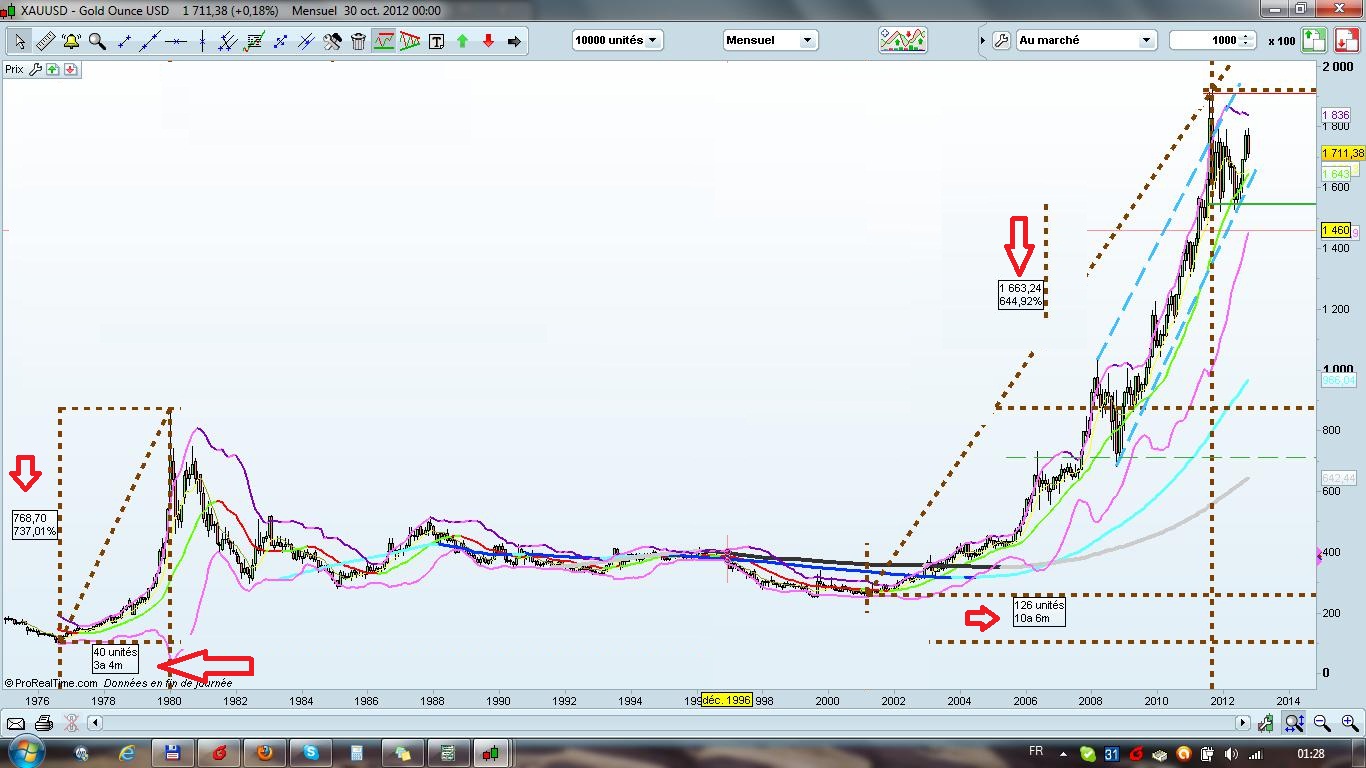Toggle the triangle pattern drawing tool
Image resolution: width=1366 pixels, height=768 pixels.
410,41
